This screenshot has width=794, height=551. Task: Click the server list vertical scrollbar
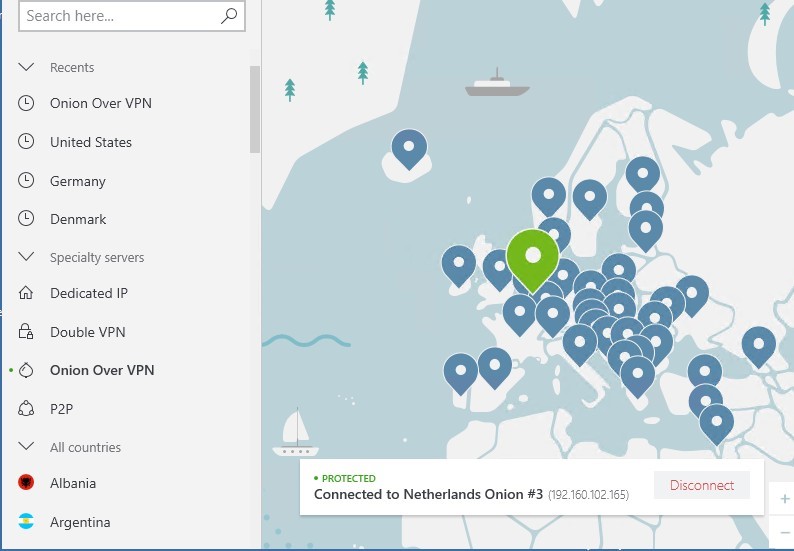[255, 108]
